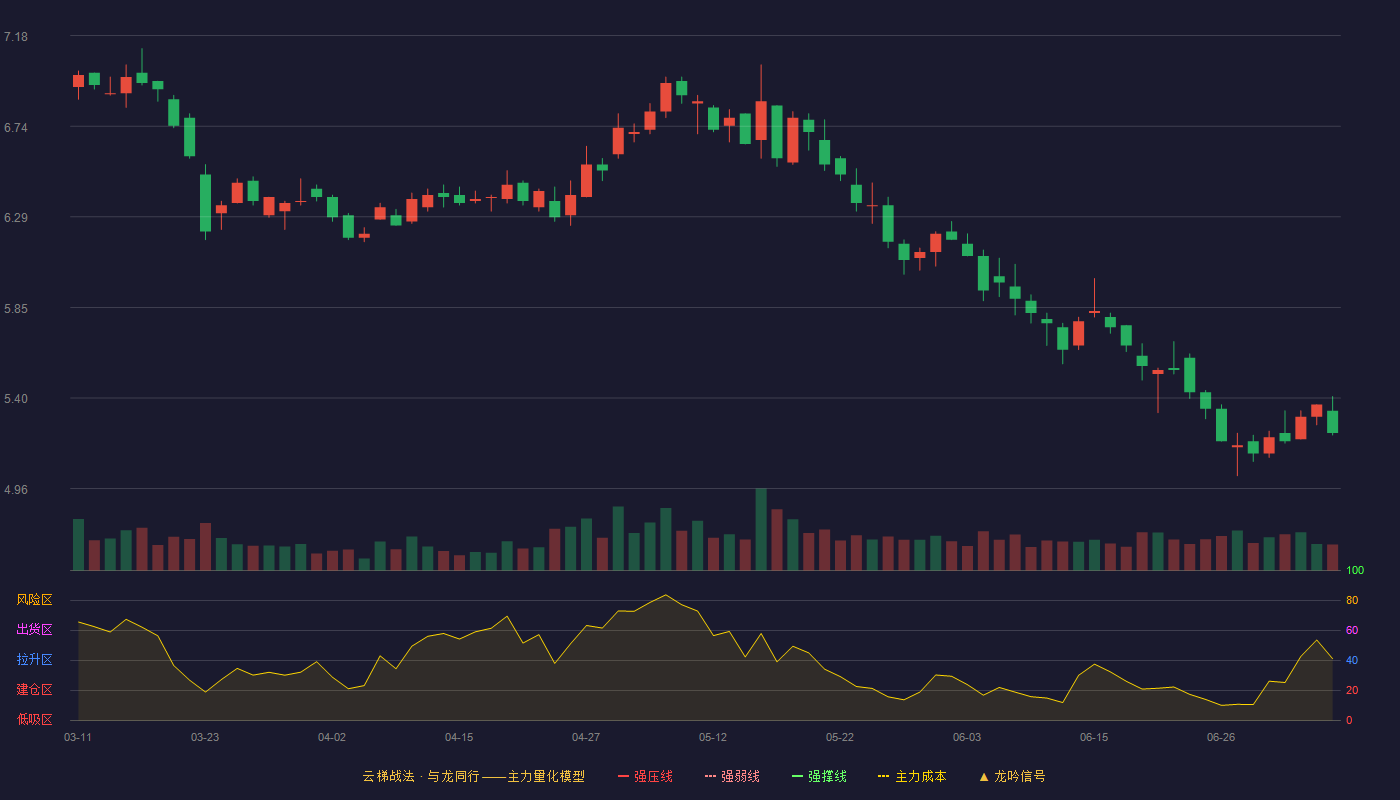Click the tallest volume bar in the chart
Screen dimensions: 1400x800
[761, 529]
